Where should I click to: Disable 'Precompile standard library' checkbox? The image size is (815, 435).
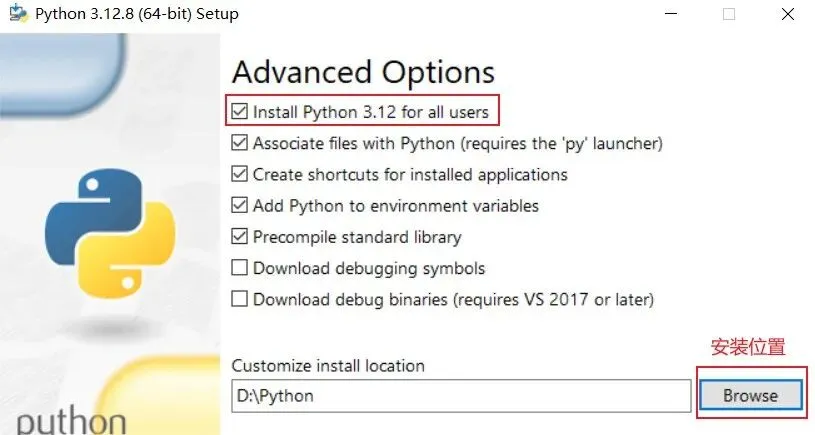[240, 237]
